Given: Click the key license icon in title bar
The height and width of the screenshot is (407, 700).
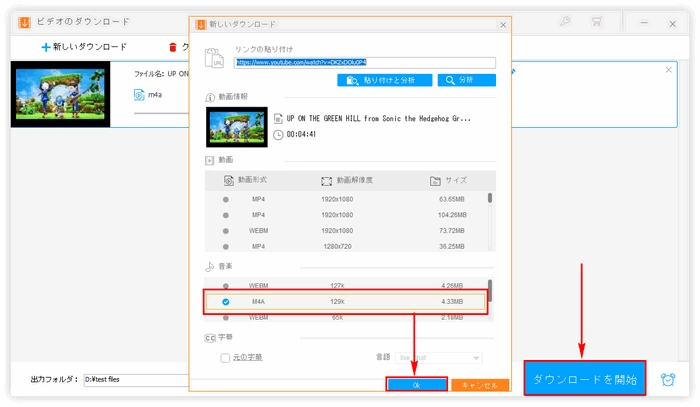Looking at the screenshot, I should 566,20.
